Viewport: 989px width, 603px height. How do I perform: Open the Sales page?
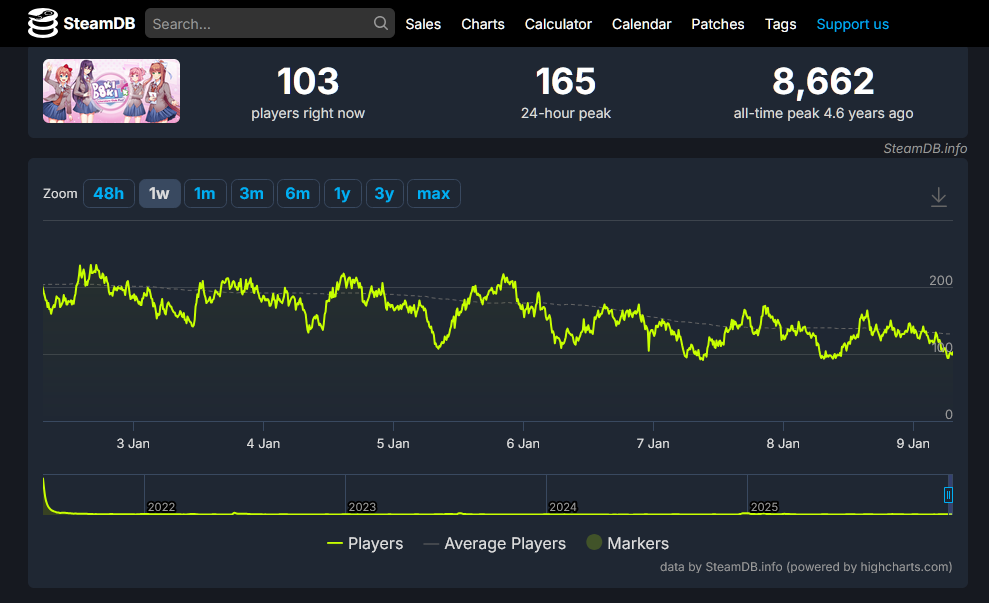coord(423,24)
